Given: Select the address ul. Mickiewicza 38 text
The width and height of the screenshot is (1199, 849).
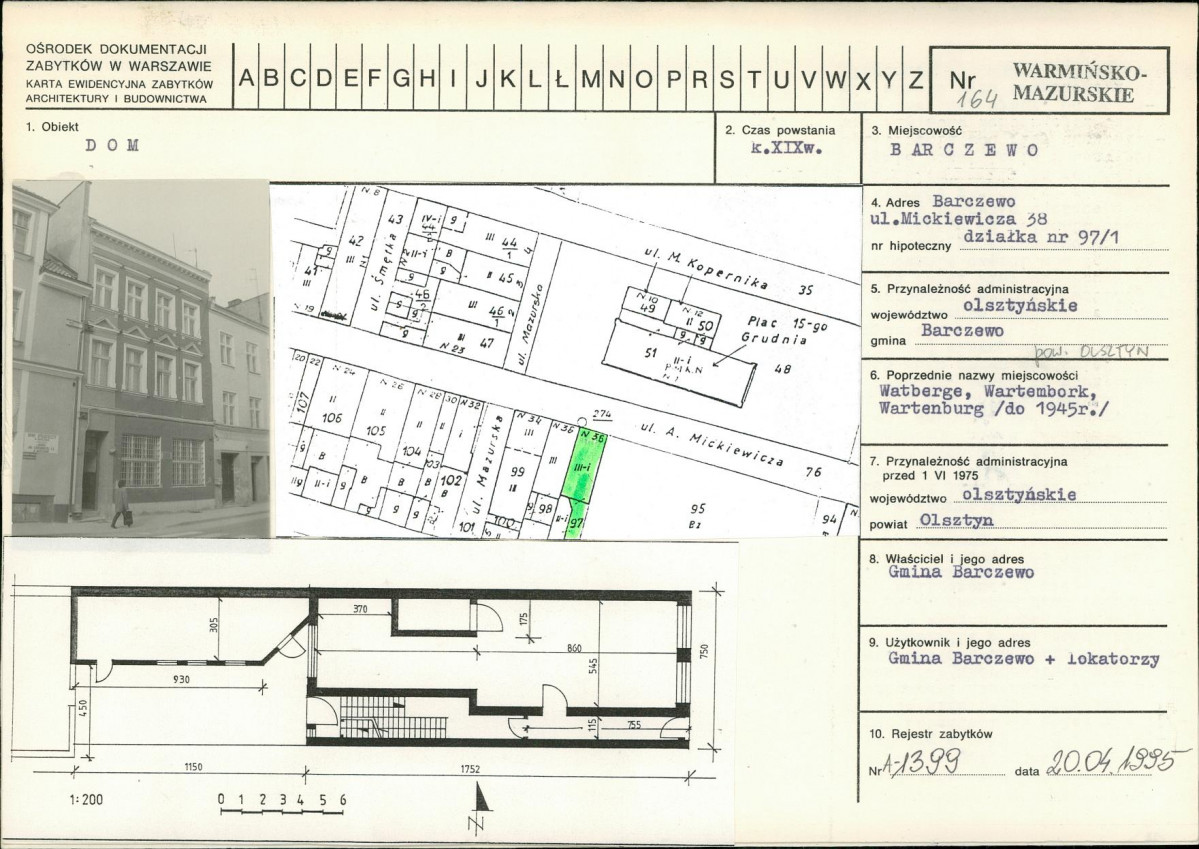Looking at the screenshot, I should click(959, 220).
